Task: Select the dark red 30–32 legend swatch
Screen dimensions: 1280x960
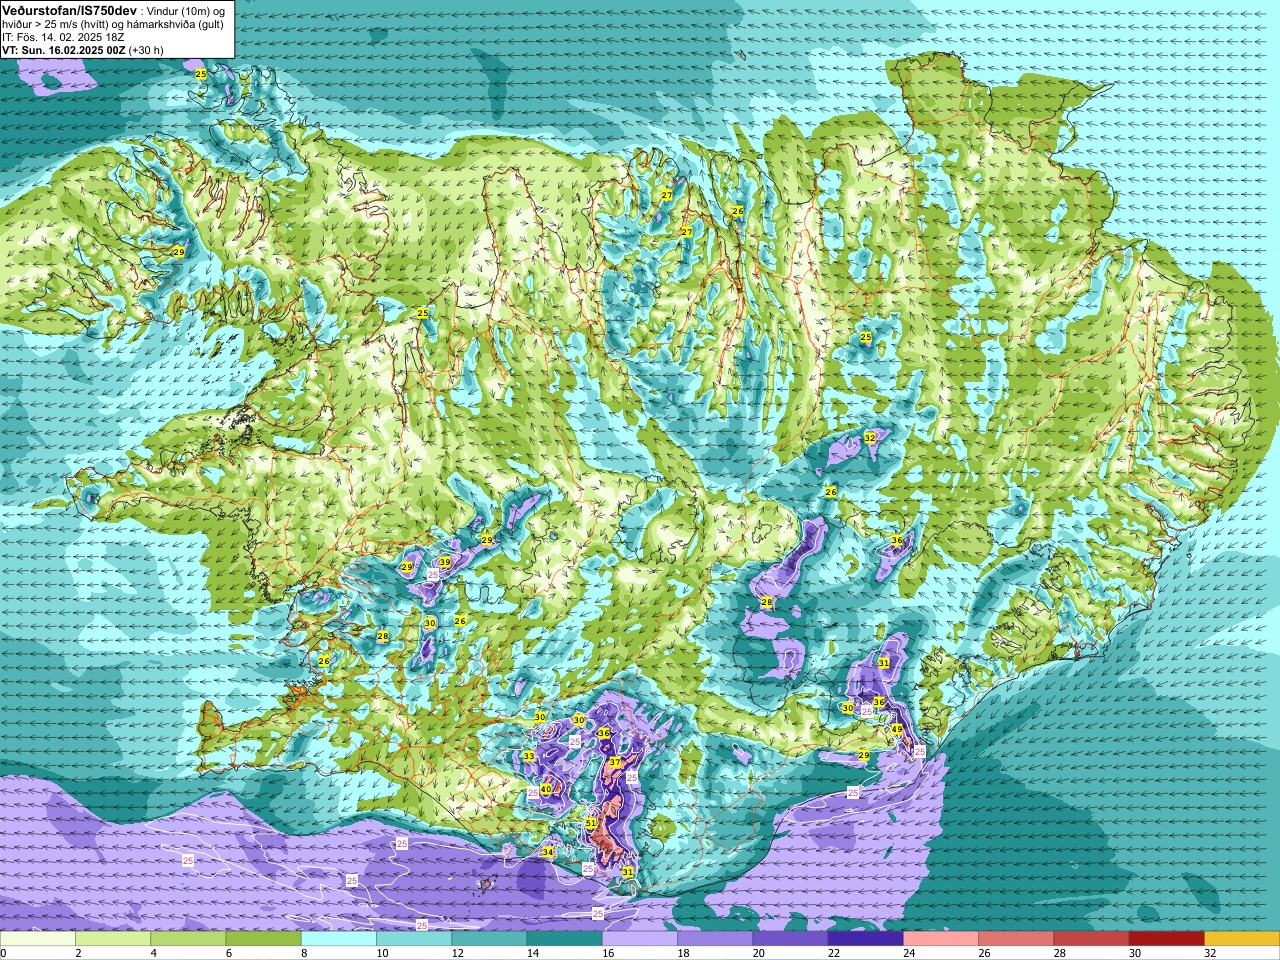Action: coord(1166,939)
